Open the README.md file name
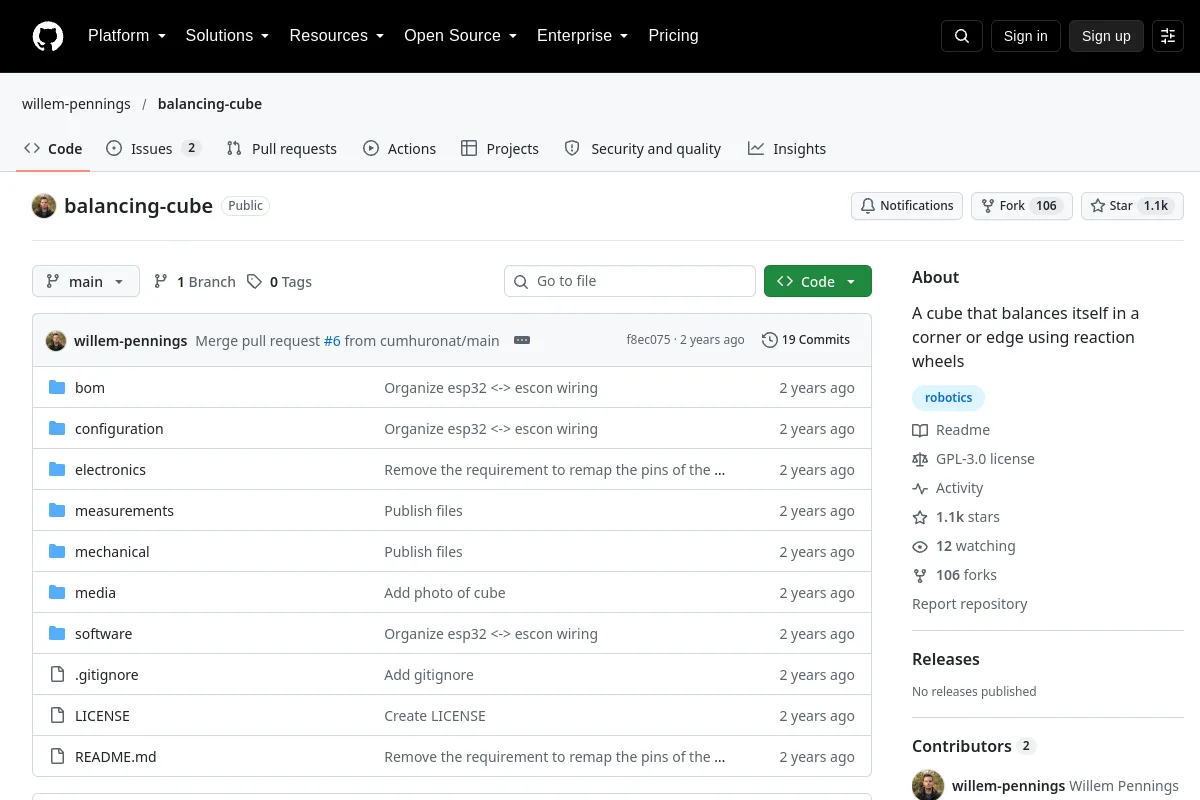Image resolution: width=1200 pixels, height=800 pixels. [116, 757]
